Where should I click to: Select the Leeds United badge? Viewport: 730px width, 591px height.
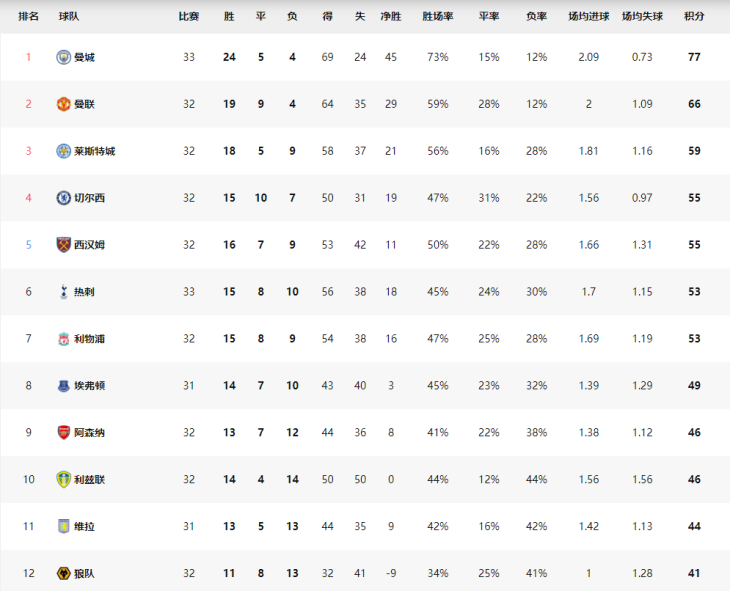(63, 479)
